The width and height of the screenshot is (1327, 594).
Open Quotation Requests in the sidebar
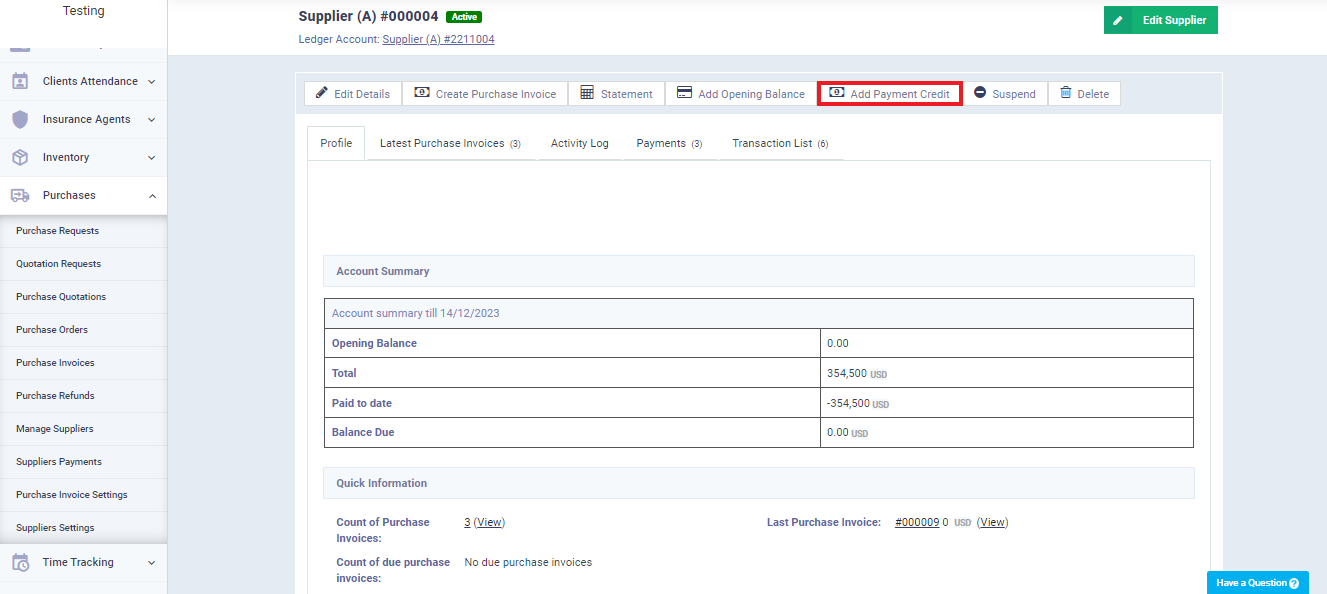pos(84,264)
